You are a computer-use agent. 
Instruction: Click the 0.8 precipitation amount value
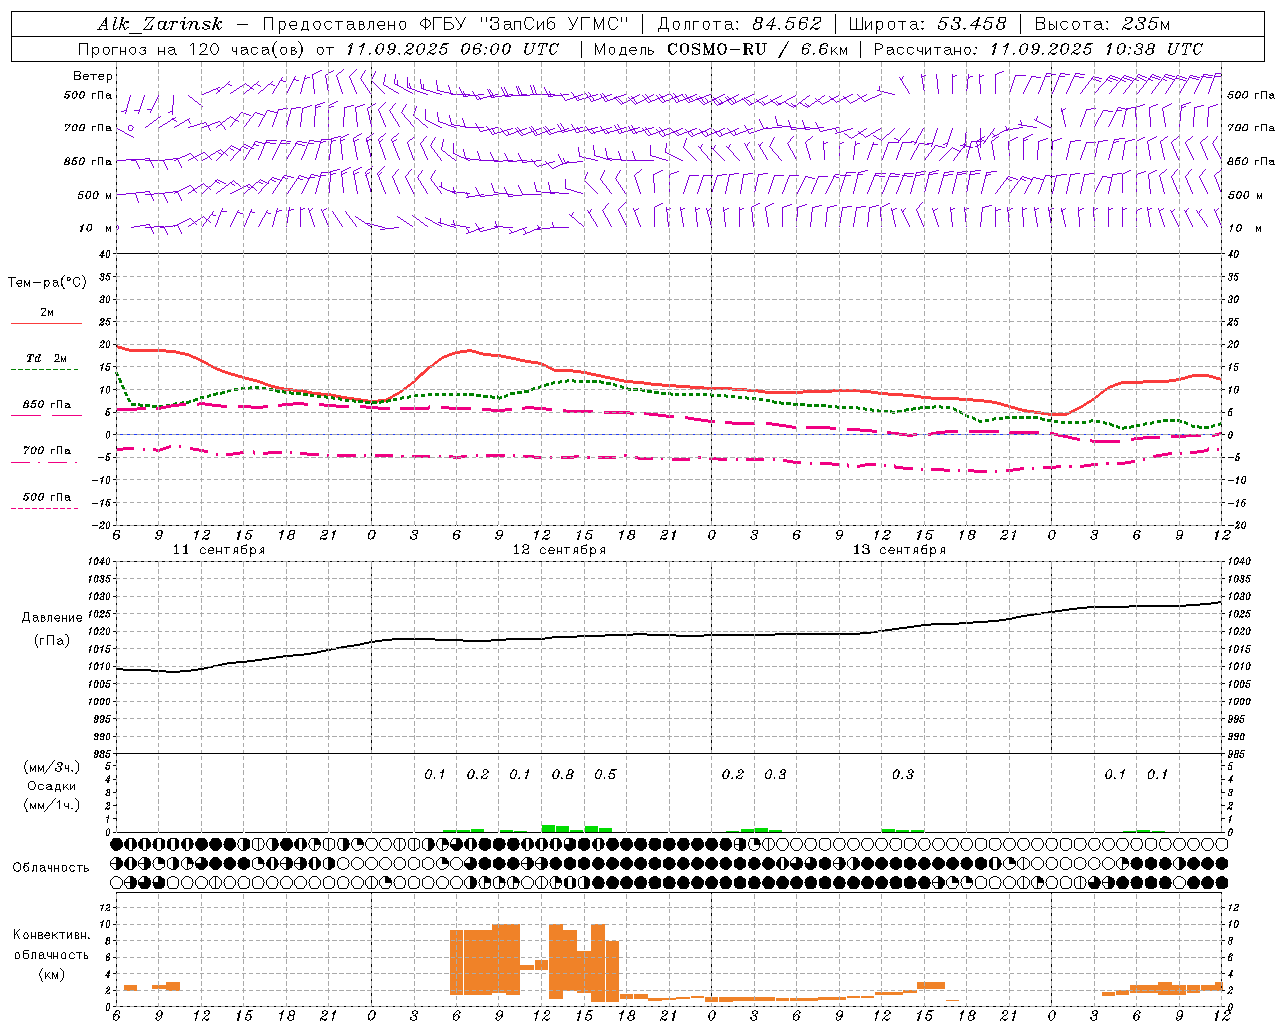click(563, 775)
